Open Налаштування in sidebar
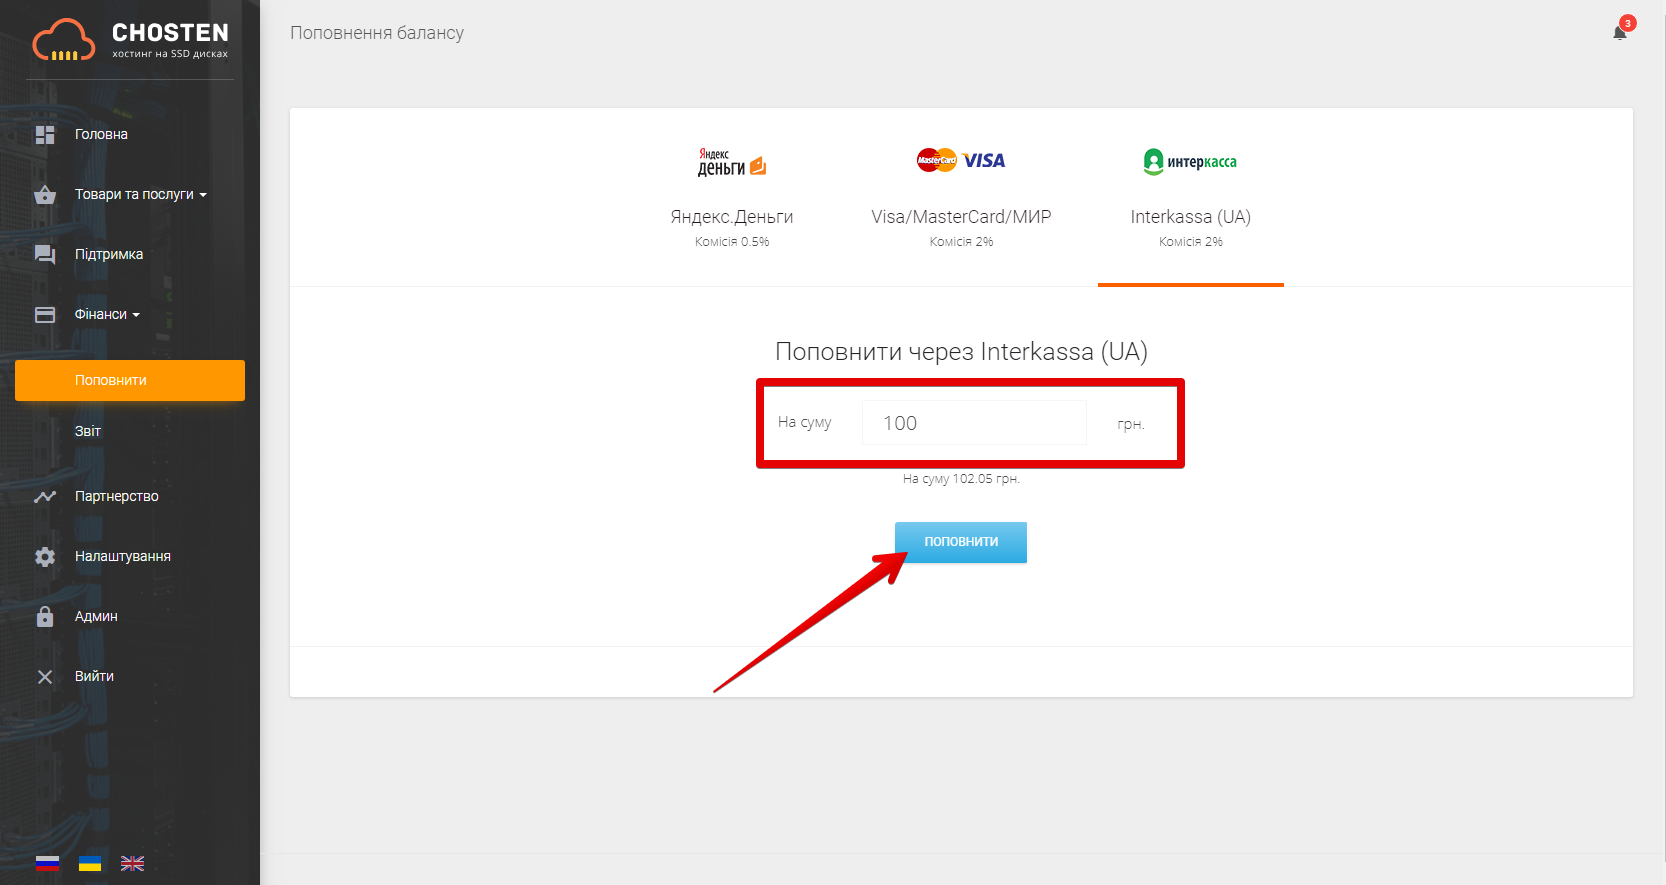The height and width of the screenshot is (885, 1666). coord(122,556)
